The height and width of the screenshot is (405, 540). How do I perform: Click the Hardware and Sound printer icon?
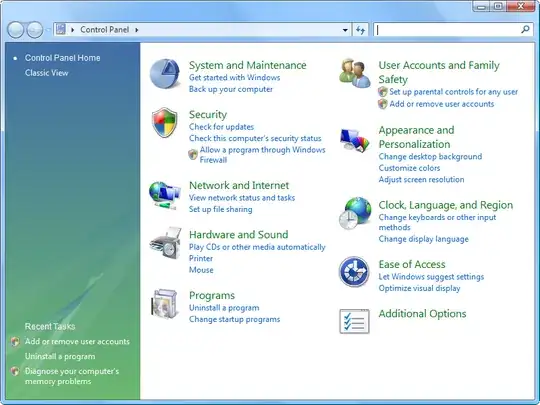(x=165, y=243)
